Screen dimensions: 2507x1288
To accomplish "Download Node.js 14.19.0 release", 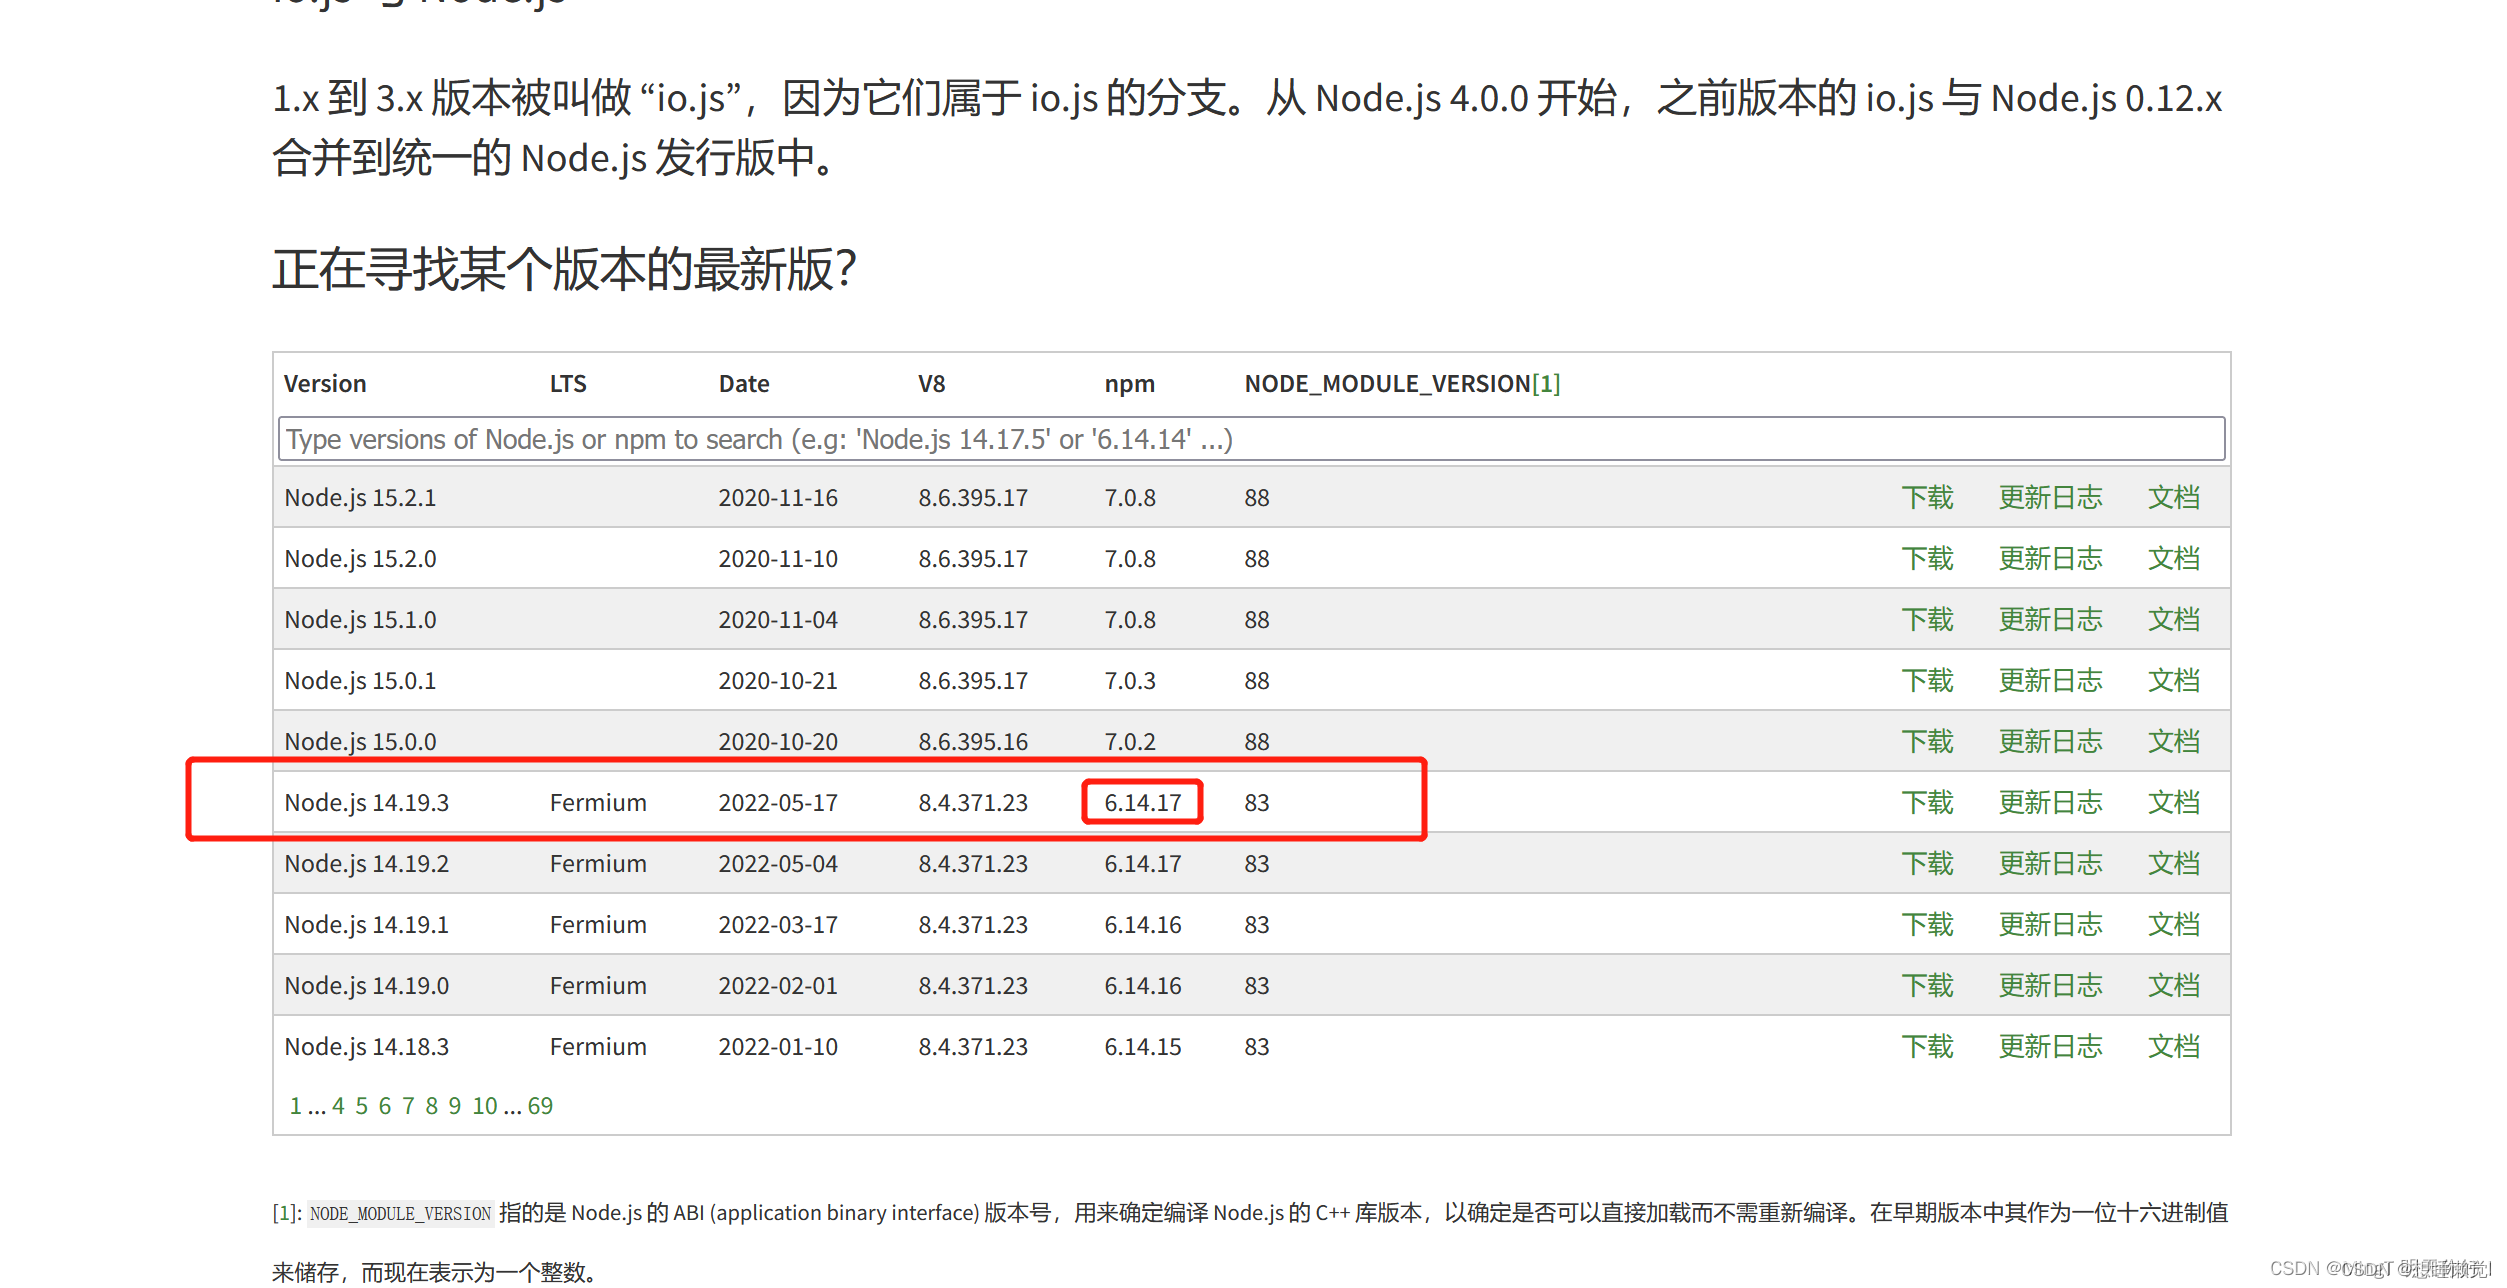I will pyautogui.click(x=1926, y=986).
